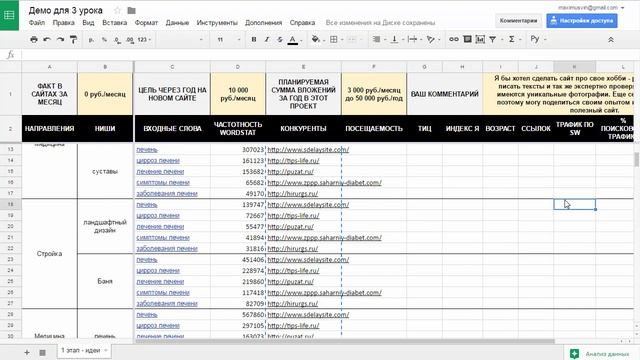
Task: Open the Инструменты menu
Action: (217, 23)
